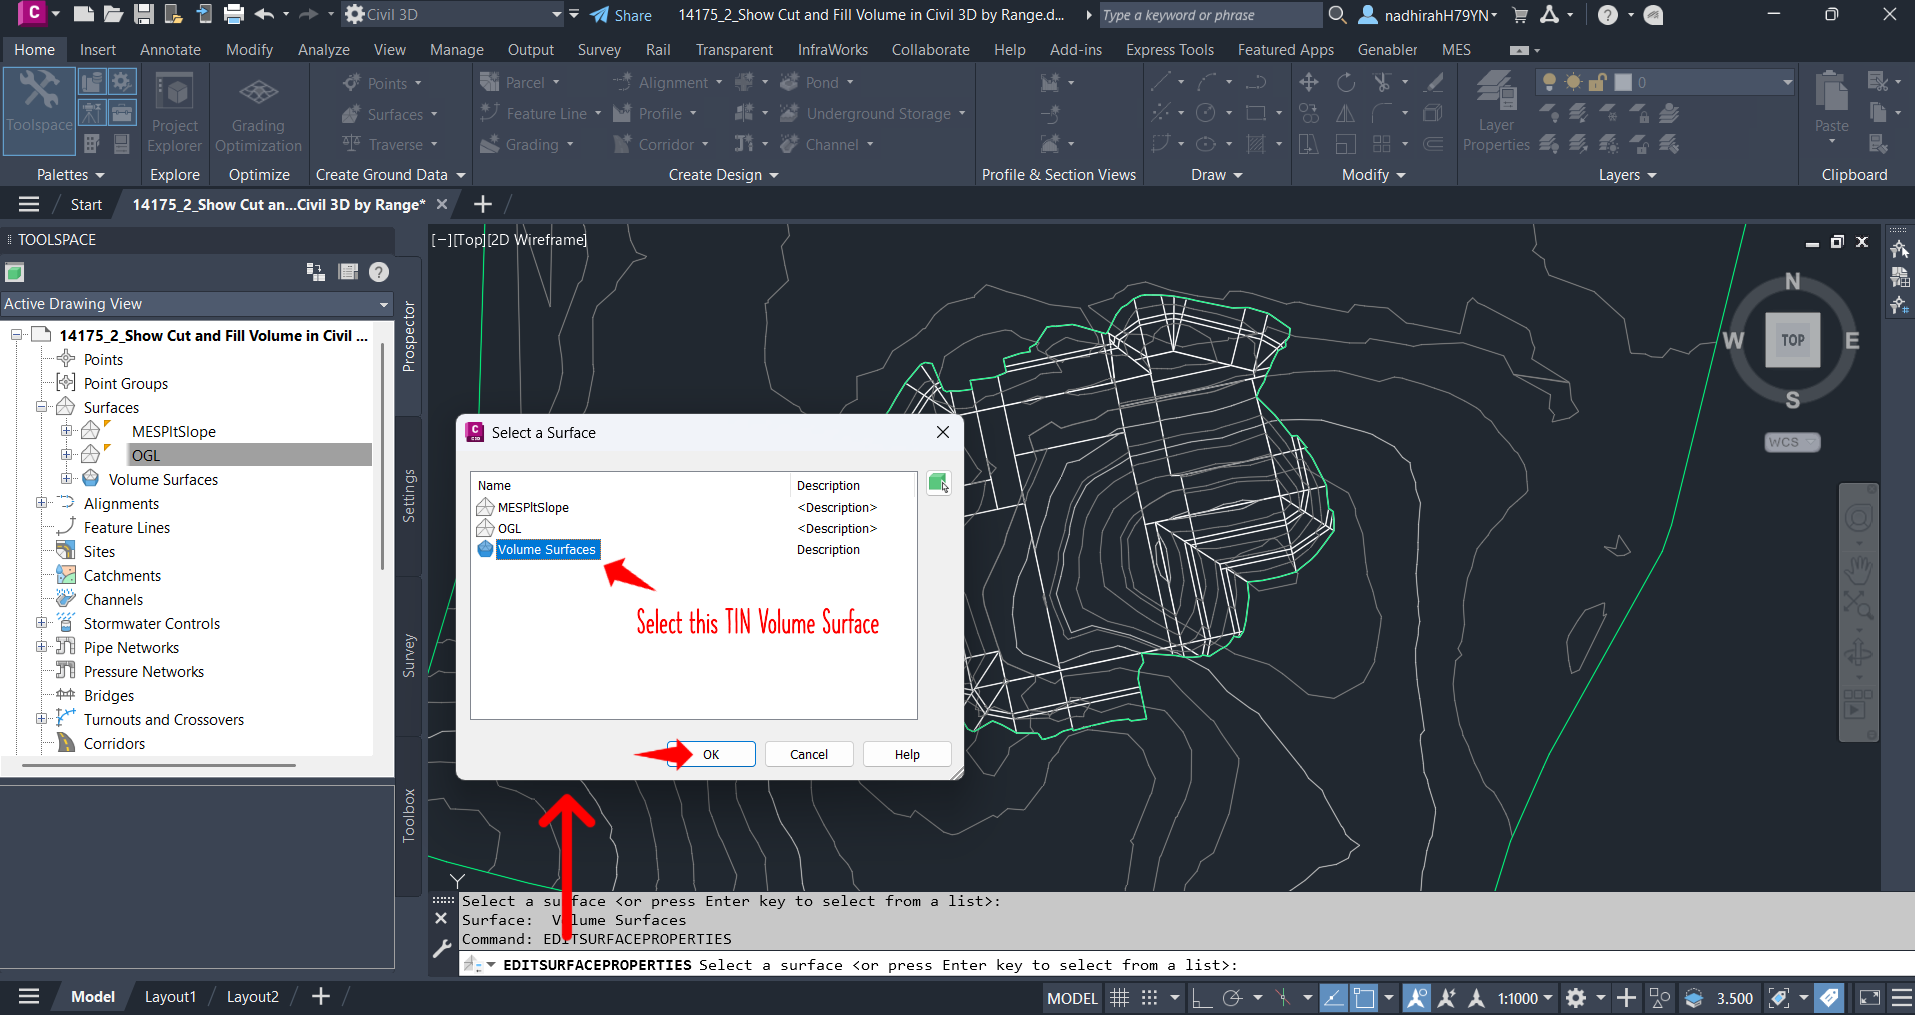The height and width of the screenshot is (1015, 1915).
Task: Open the Prospector help question mark icon
Action: point(378,271)
